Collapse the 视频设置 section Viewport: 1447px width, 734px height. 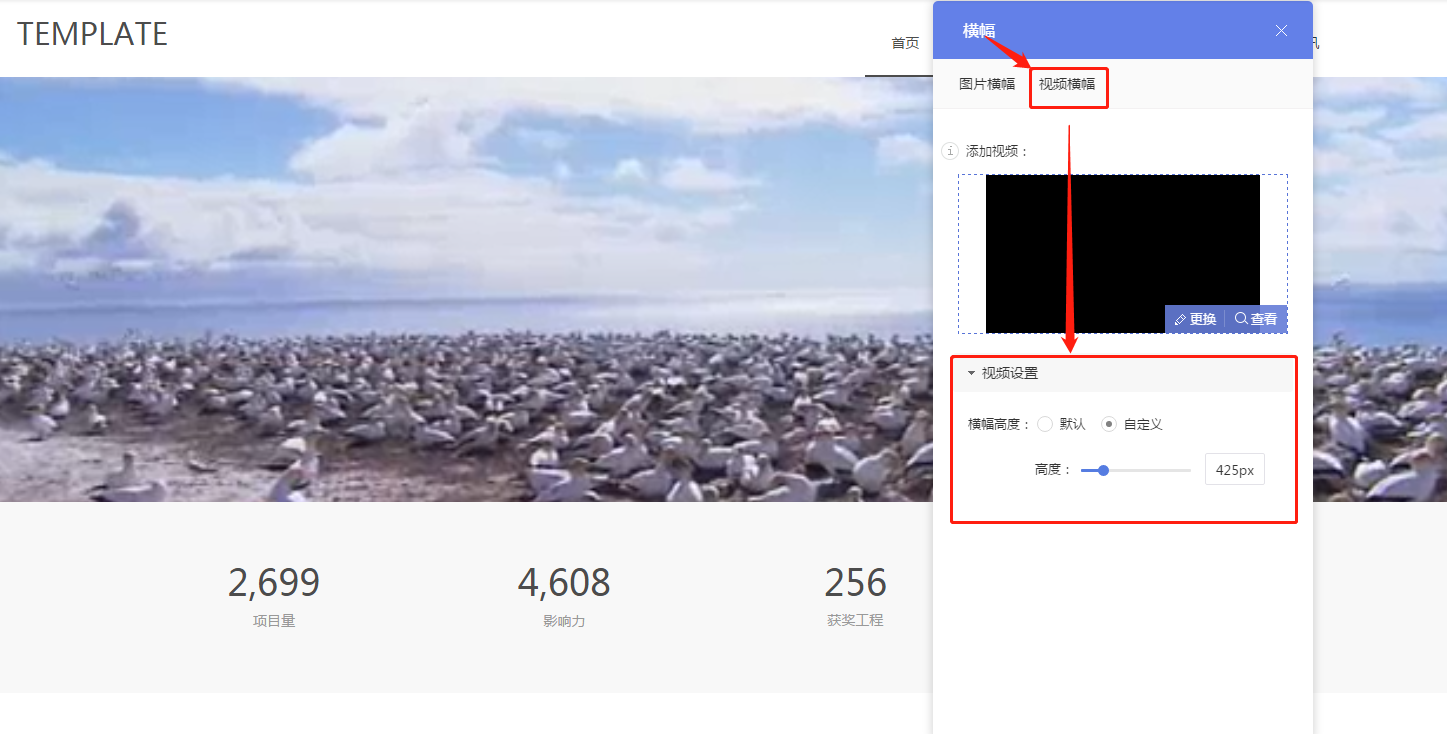click(1122, 373)
